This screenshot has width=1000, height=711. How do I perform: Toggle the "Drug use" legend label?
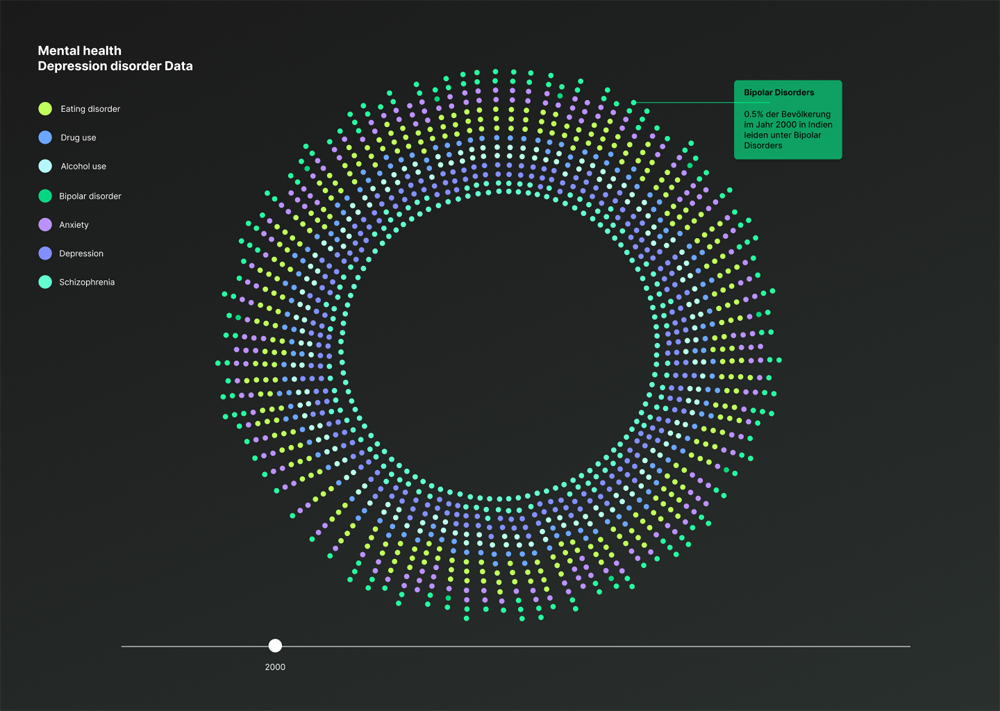point(78,138)
